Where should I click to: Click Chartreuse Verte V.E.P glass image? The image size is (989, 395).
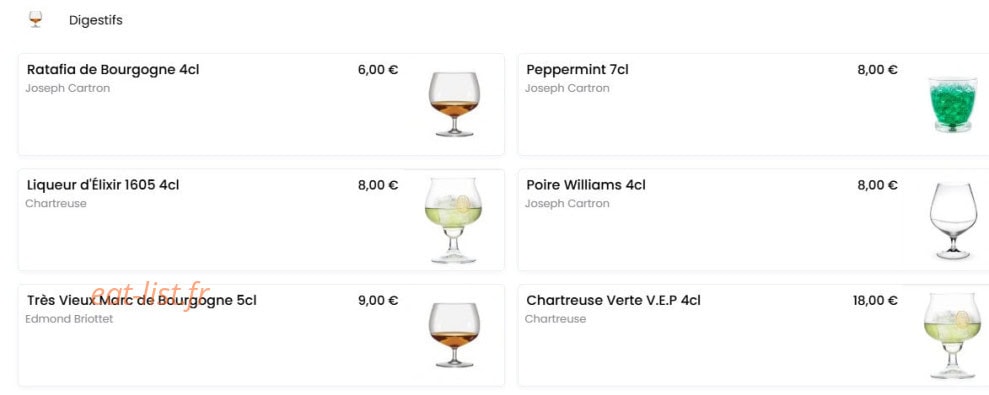952,336
